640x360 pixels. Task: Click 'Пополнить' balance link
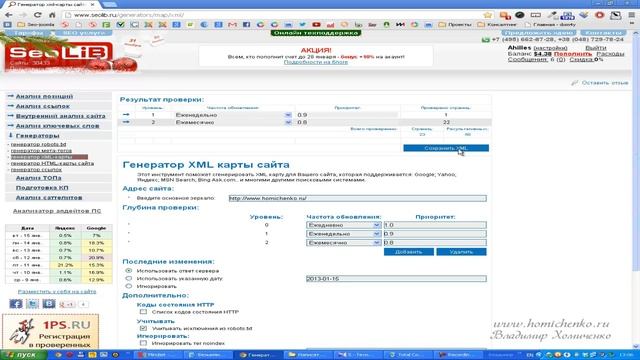click(x=573, y=54)
